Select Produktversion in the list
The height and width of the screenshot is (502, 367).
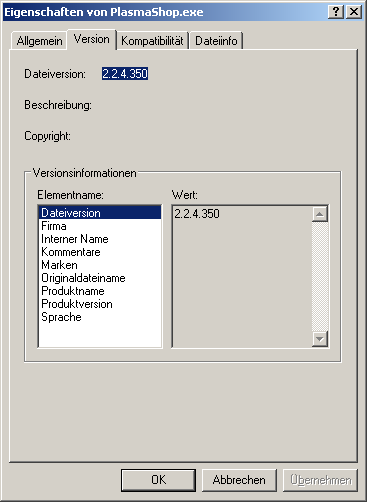tap(100, 304)
